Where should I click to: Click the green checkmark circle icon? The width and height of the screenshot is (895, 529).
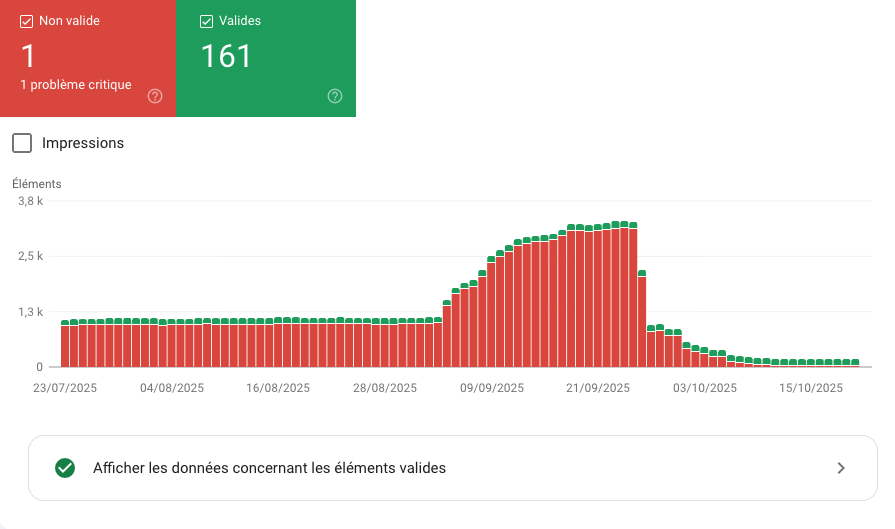pos(65,468)
